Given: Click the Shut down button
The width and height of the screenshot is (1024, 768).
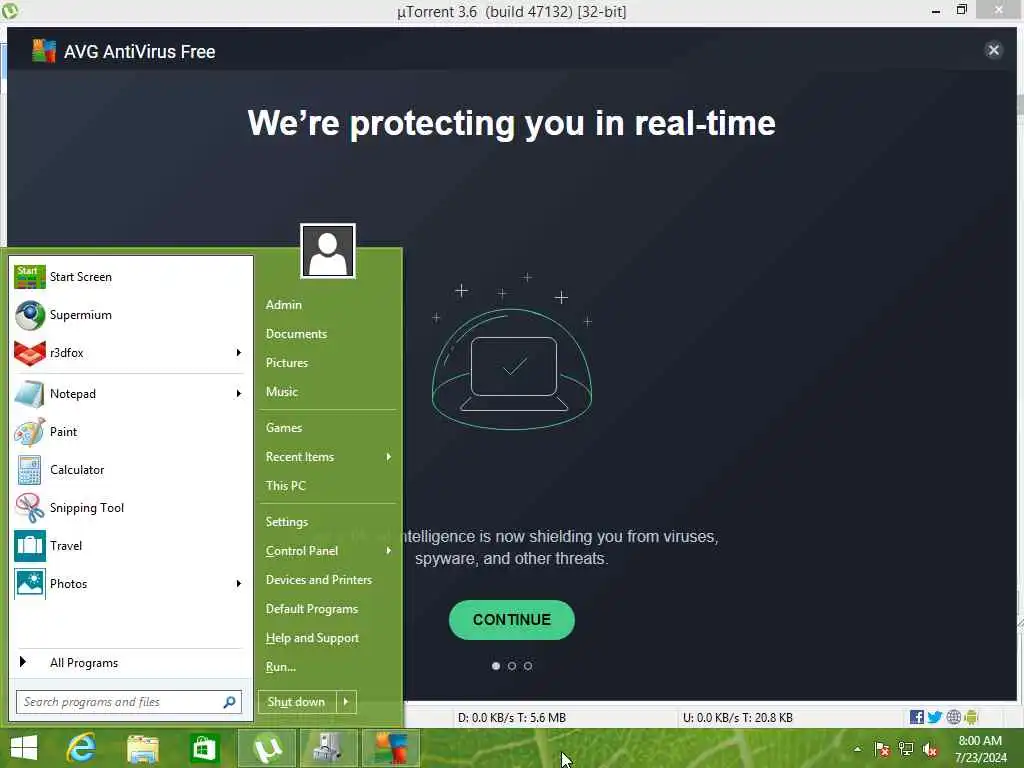Looking at the screenshot, I should [x=297, y=702].
